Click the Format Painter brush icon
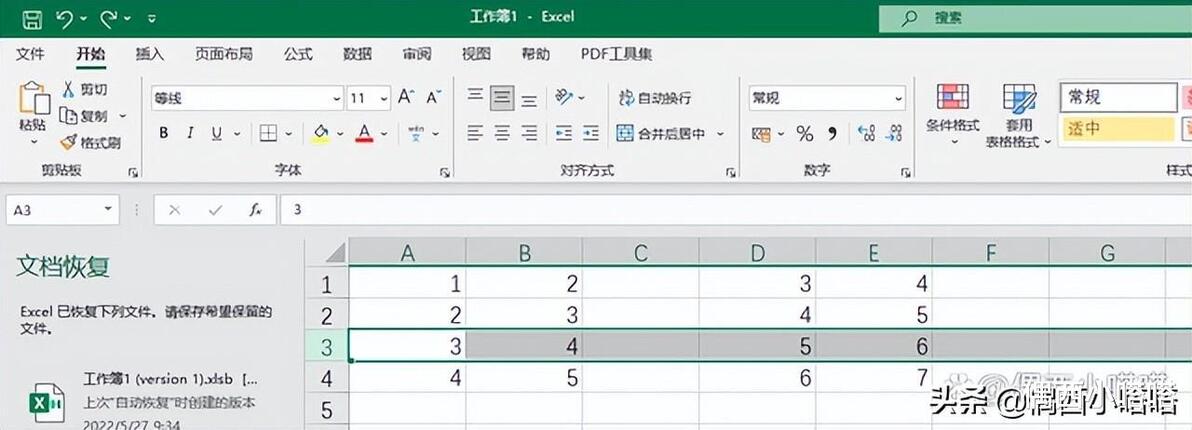Screen dimensions: 1192x430 click(69, 142)
